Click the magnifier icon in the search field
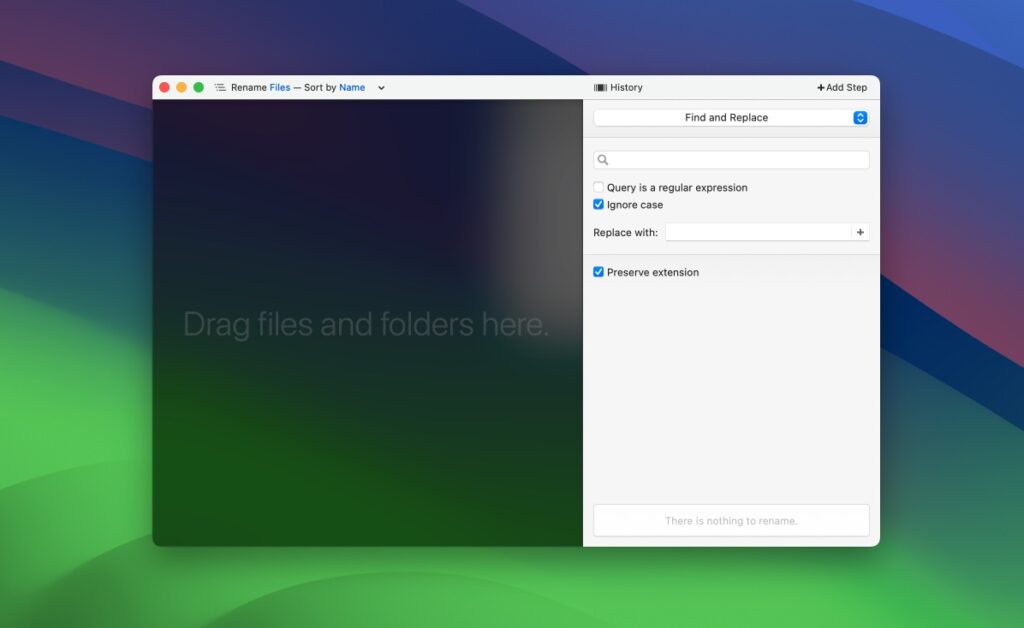The width and height of the screenshot is (1024, 628). coord(601,159)
